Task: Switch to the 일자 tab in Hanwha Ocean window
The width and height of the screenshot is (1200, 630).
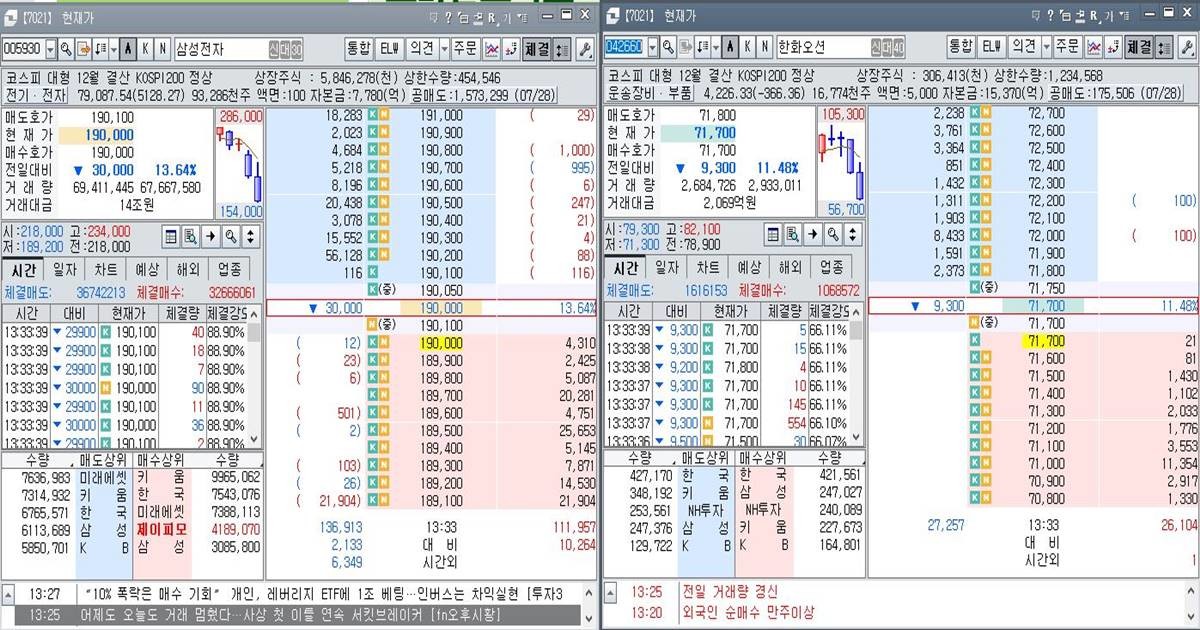Action: [x=667, y=268]
